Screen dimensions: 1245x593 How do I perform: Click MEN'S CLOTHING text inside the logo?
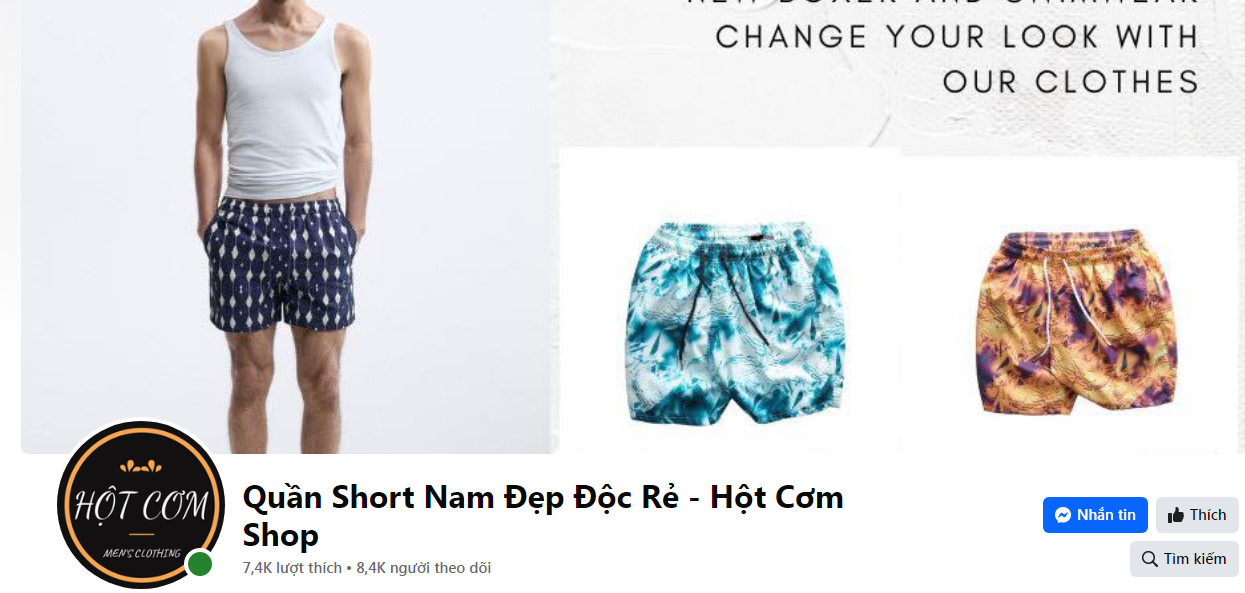[141, 552]
